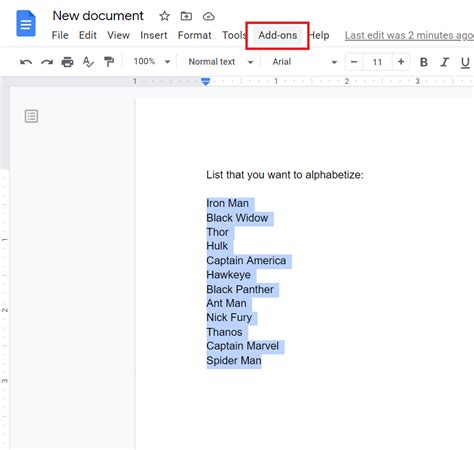Open the Normal text style dropdown
The image size is (474, 450).
click(221, 62)
